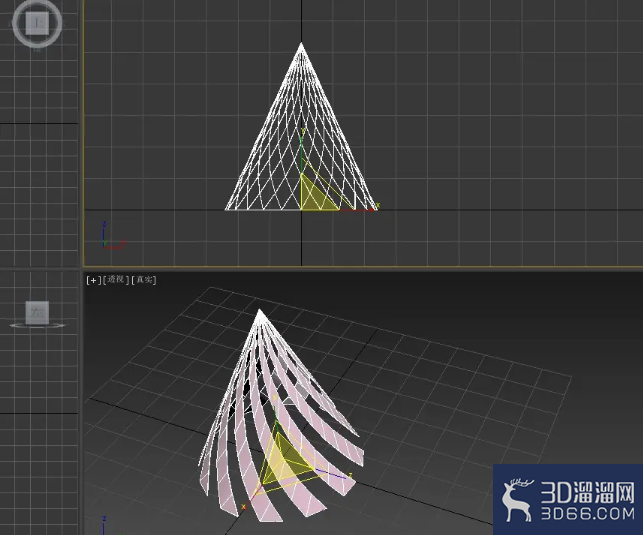Viewport: 643px width, 535px height.
Task: Open the [+] viewport general menu
Action: [x=93, y=280]
